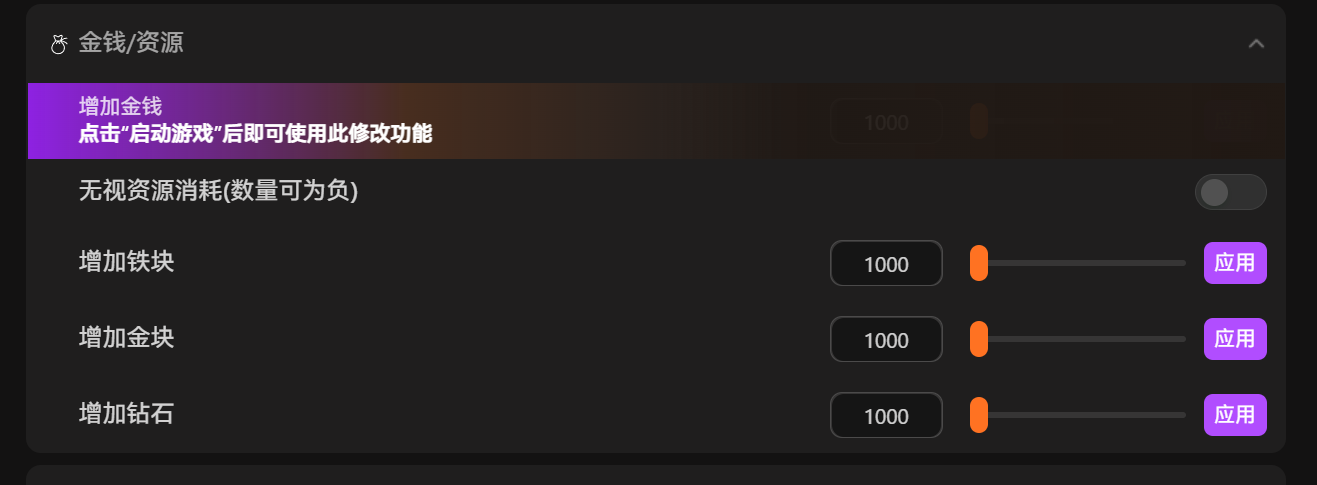Screen dimensions: 1317x485
Task: Click the 增加金块 label
Action: tap(126, 338)
